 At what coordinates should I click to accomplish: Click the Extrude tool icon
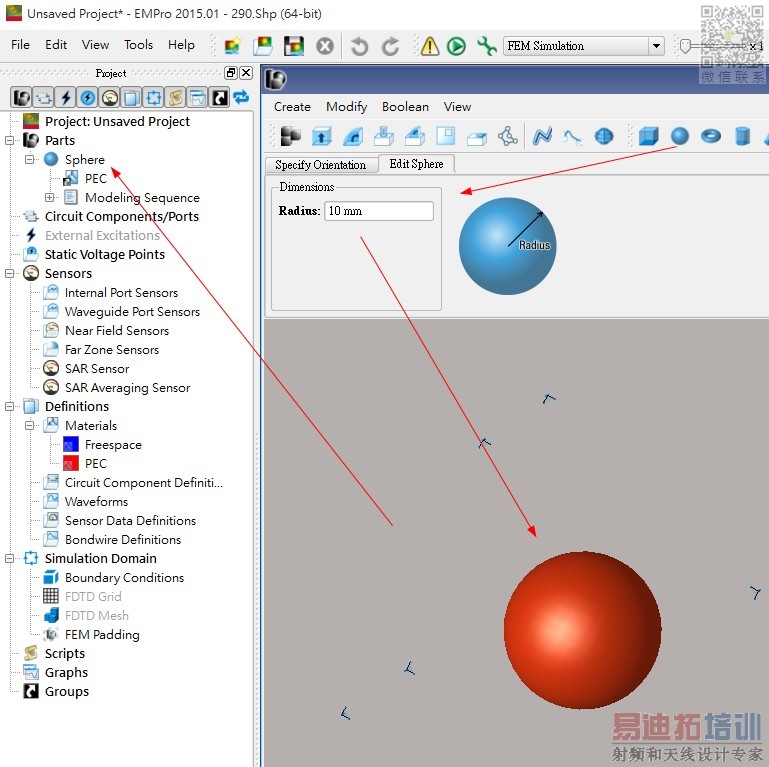pyautogui.click(x=322, y=136)
